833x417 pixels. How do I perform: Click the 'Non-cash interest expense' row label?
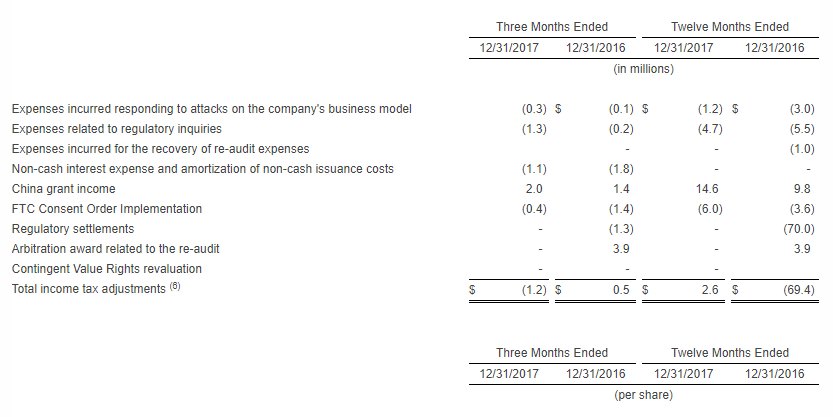click(203, 169)
